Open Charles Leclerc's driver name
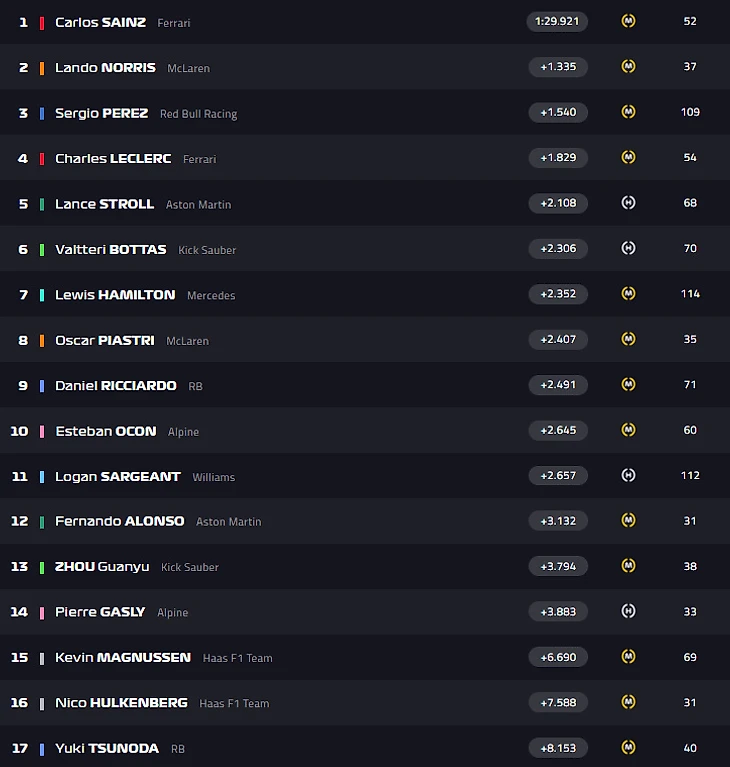730x767 pixels. click(x=113, y=158)
